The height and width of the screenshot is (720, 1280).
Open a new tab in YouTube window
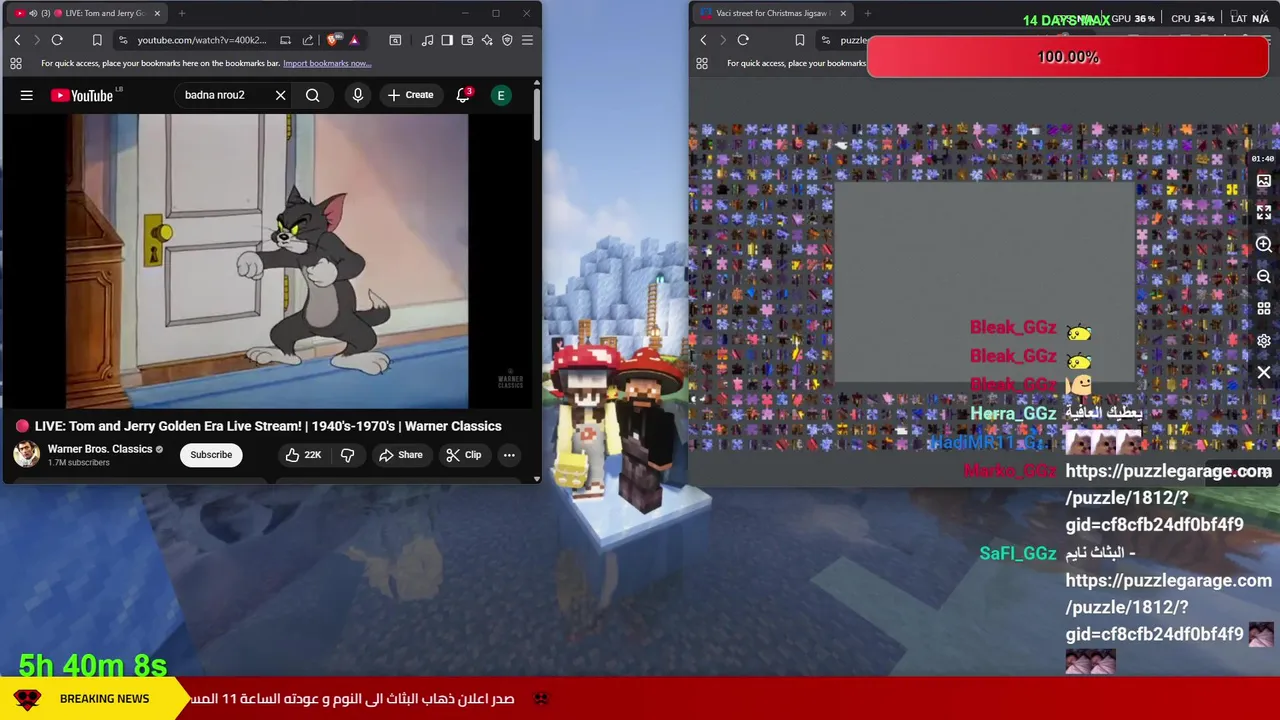(182, 13)
